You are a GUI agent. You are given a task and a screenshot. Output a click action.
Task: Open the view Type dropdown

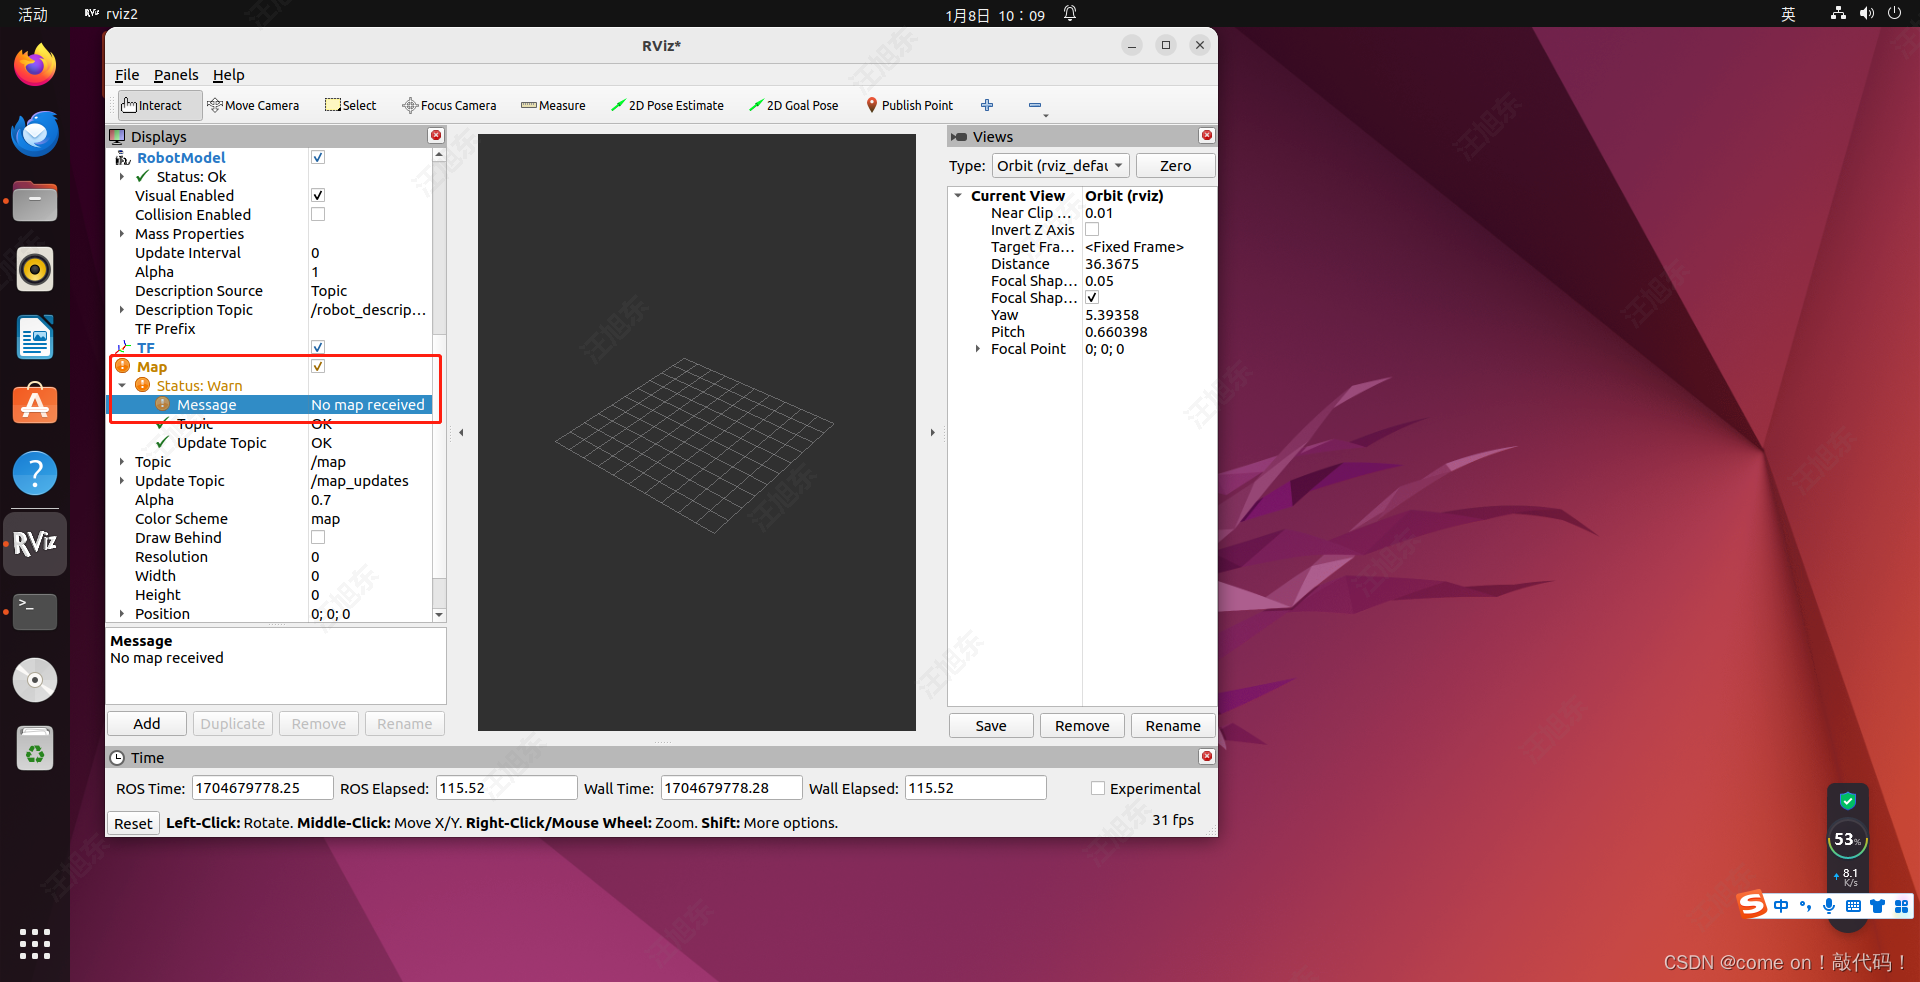click(x=1060, y=165)
